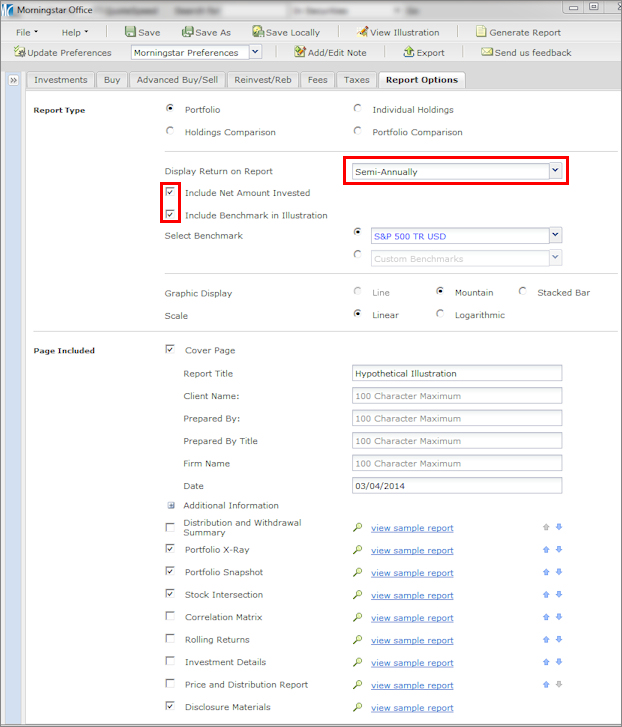Click the Client Name input field
This screenshot has height=727, width=622.
(456, 396)
